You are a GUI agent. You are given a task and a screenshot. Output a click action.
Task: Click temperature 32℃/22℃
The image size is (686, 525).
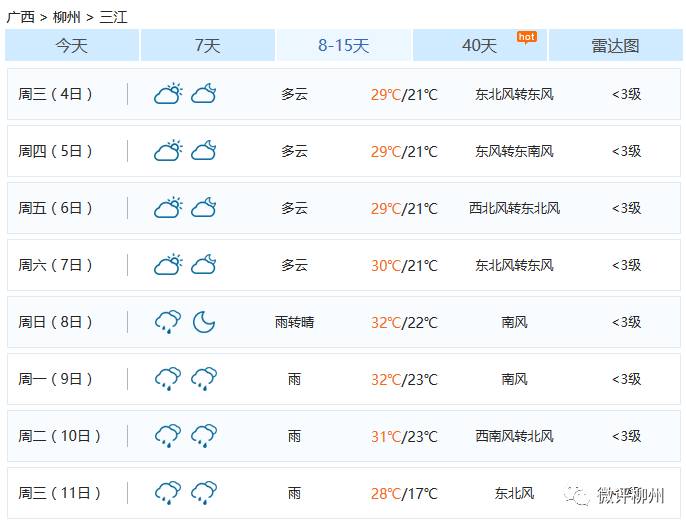tap(404, 322)
